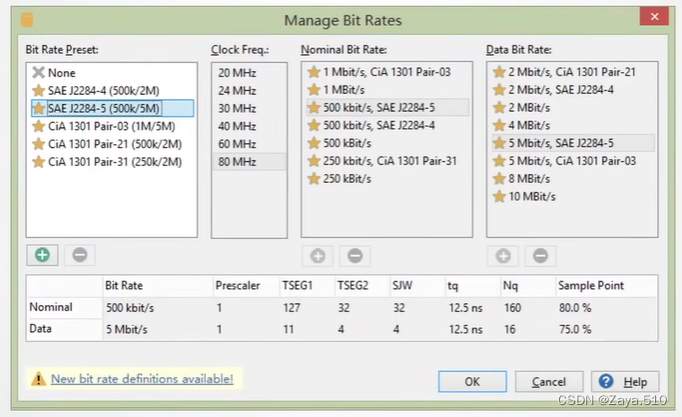Click the remove data bit rate minus button
682x417 pixels.
540,256
